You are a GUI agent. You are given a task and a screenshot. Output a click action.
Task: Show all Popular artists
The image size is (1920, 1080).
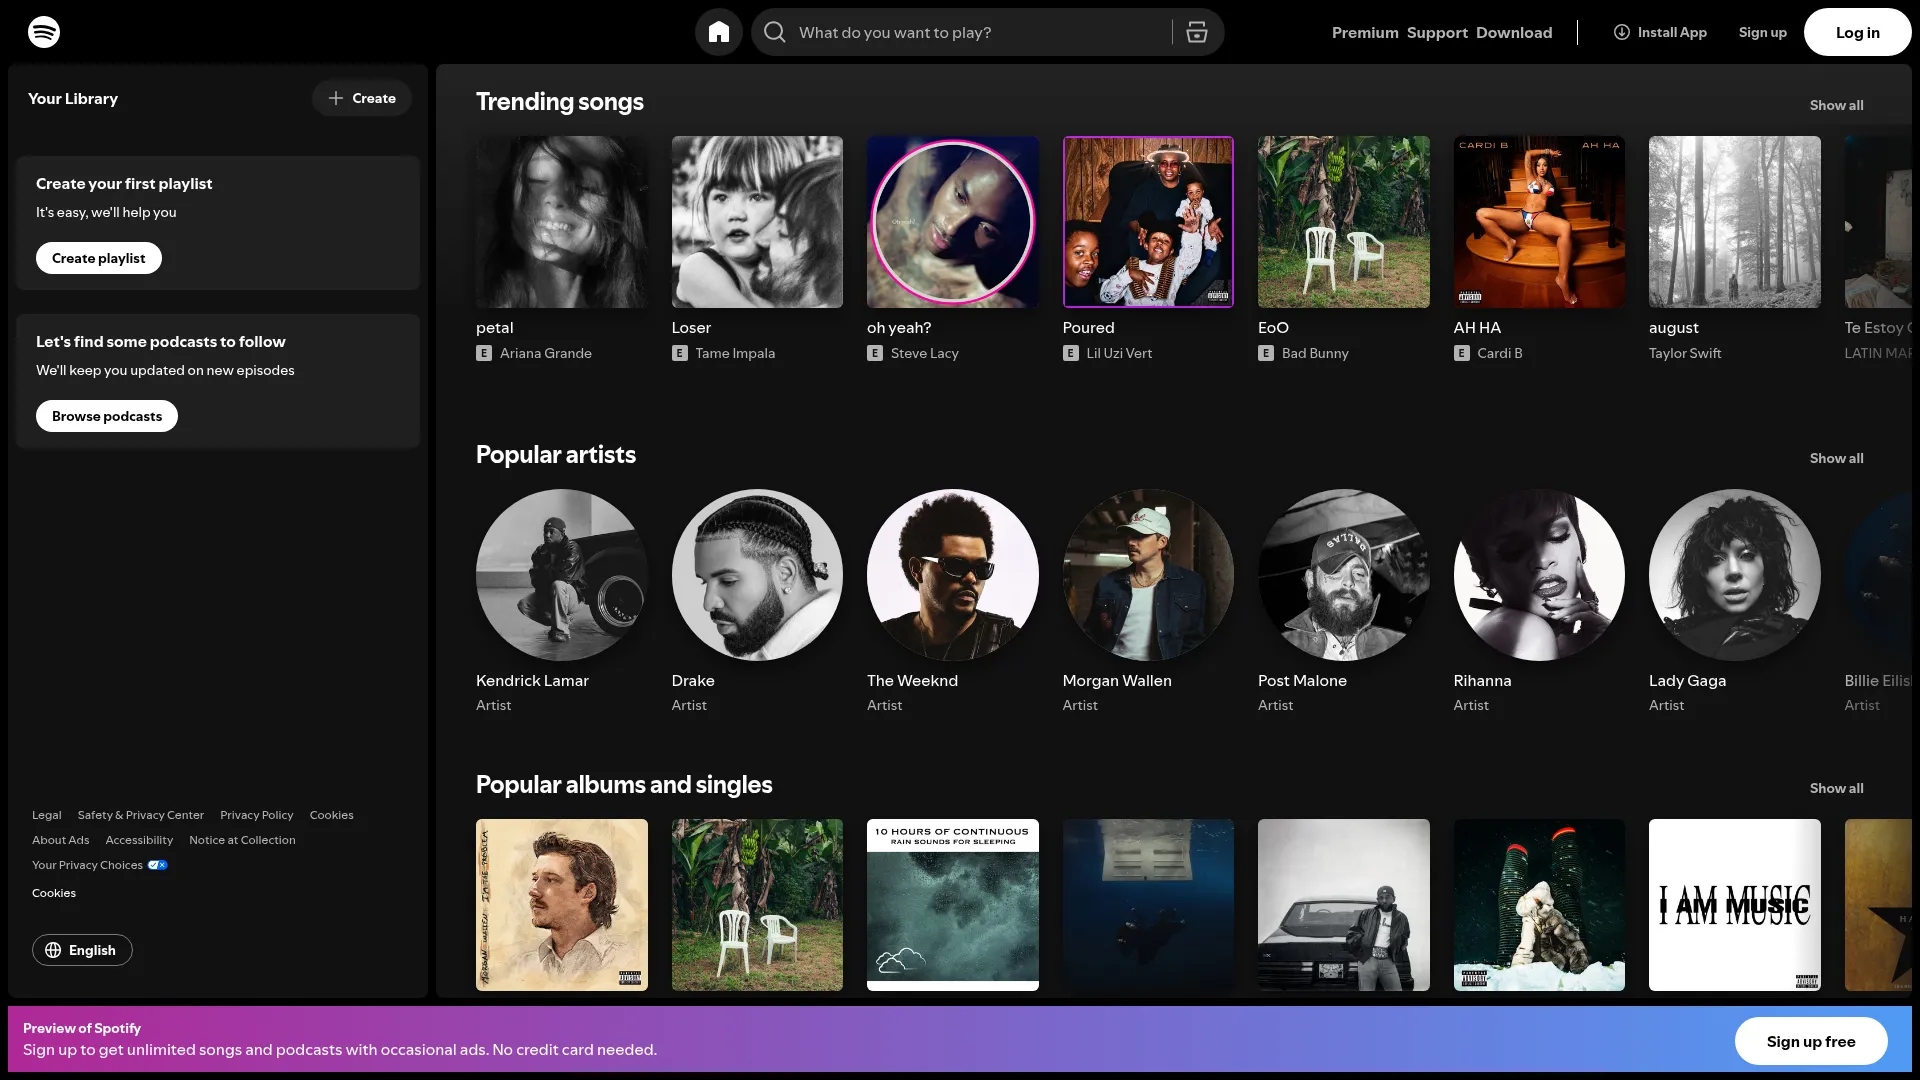point(1836,458)
